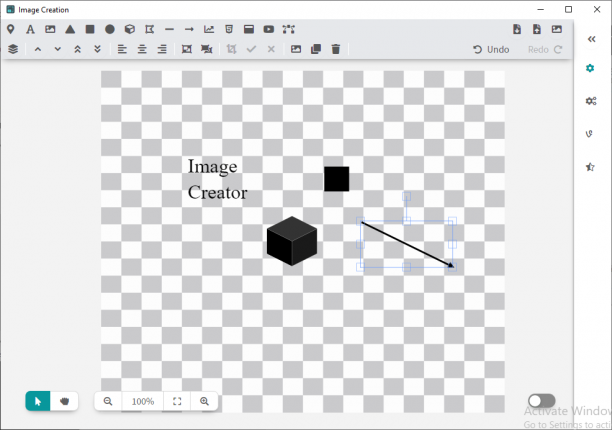Send selected object to back
The width and height of the screenshot is (612, 430).
pos(98,49)
